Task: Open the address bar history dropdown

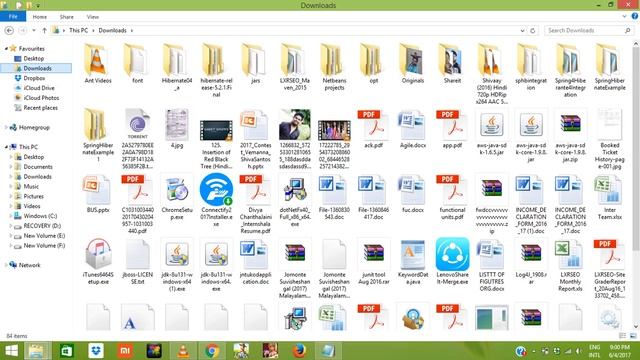Action: point(522,31)
